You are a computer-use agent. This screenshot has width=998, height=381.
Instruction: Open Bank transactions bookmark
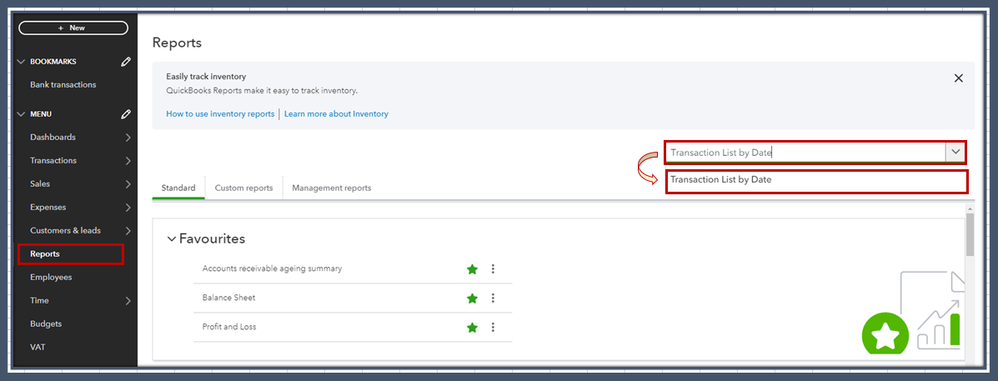tap(63, 85)
